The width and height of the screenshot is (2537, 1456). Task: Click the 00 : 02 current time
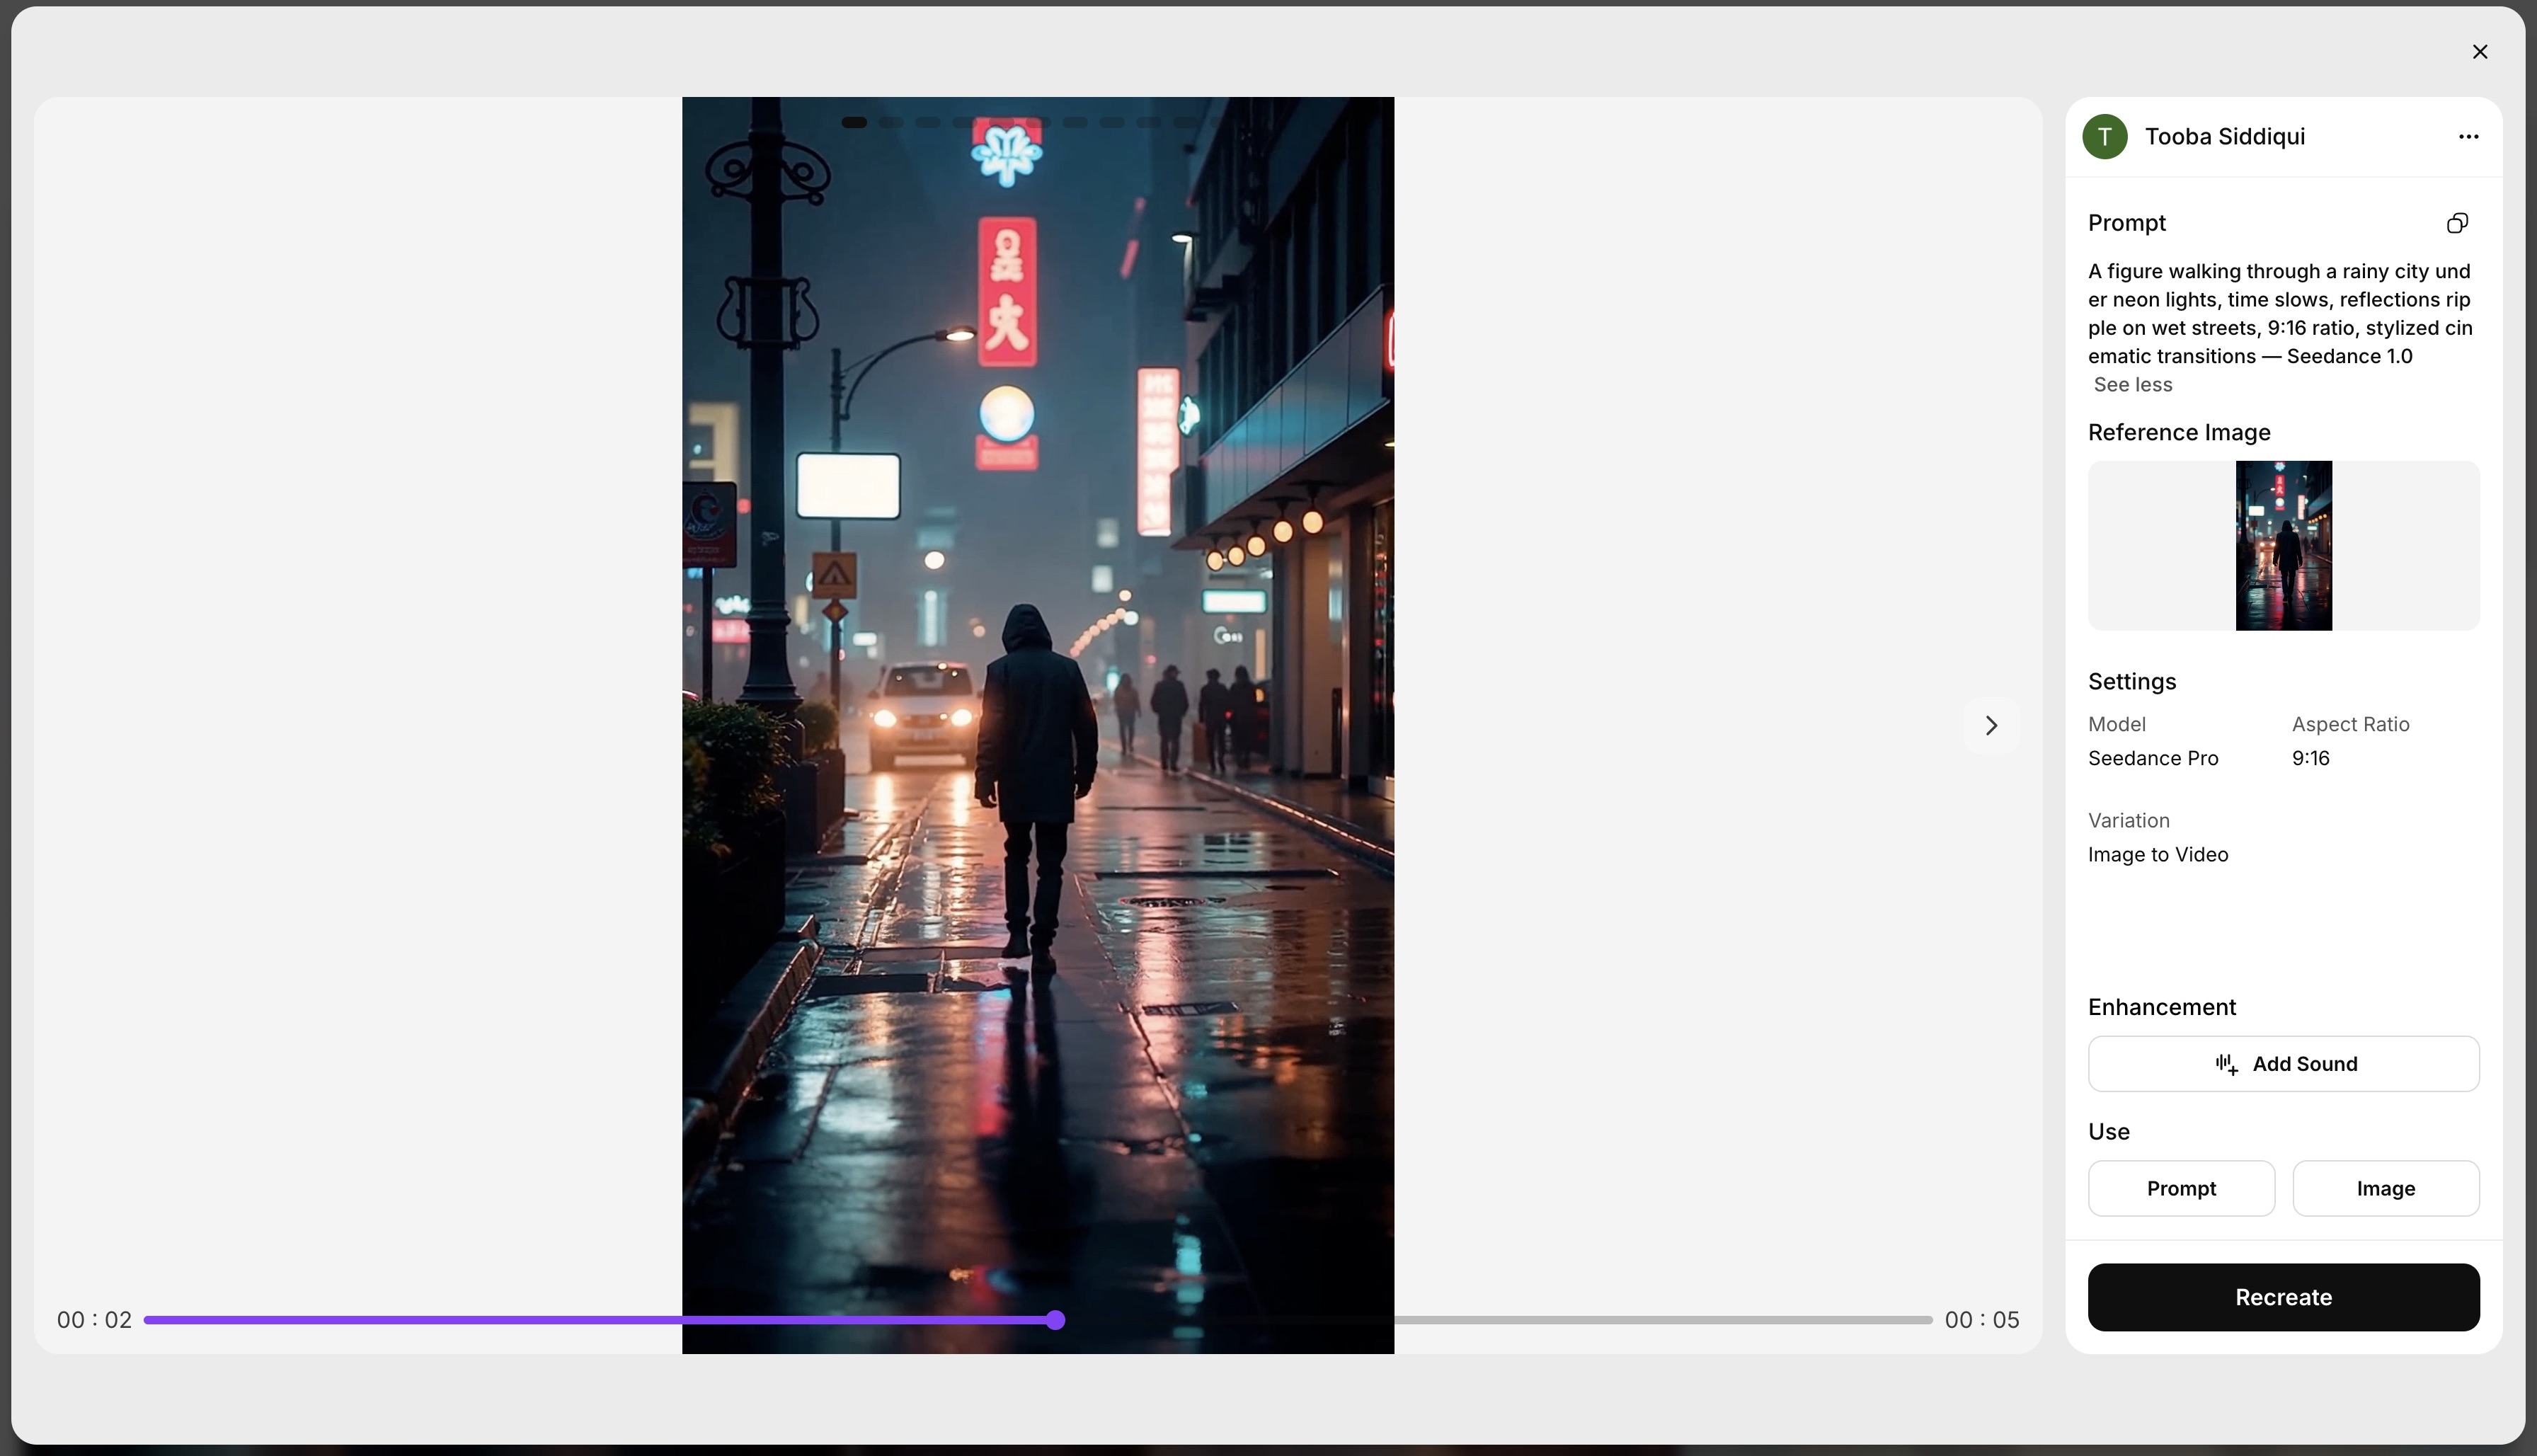[x=94, y=1320]
